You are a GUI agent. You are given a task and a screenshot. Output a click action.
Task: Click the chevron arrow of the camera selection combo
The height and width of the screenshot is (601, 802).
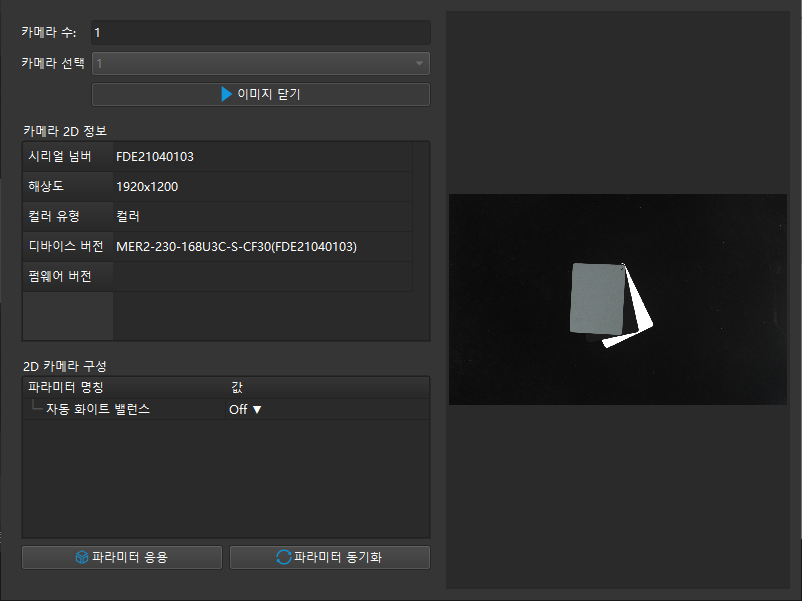tap(419, 63)
